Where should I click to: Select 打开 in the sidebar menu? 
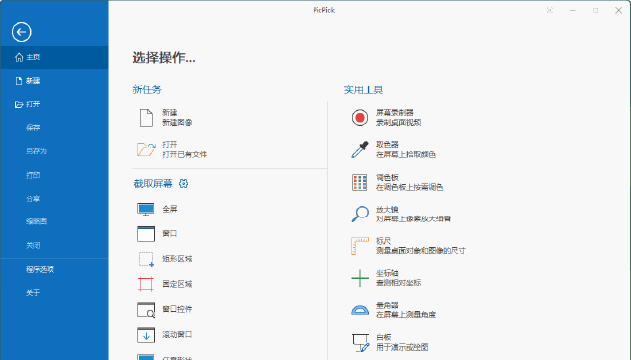click(x=54, y=104)
